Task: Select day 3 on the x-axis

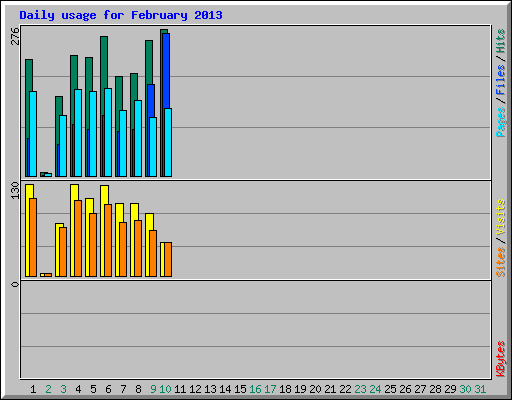Action: (63, 389)
